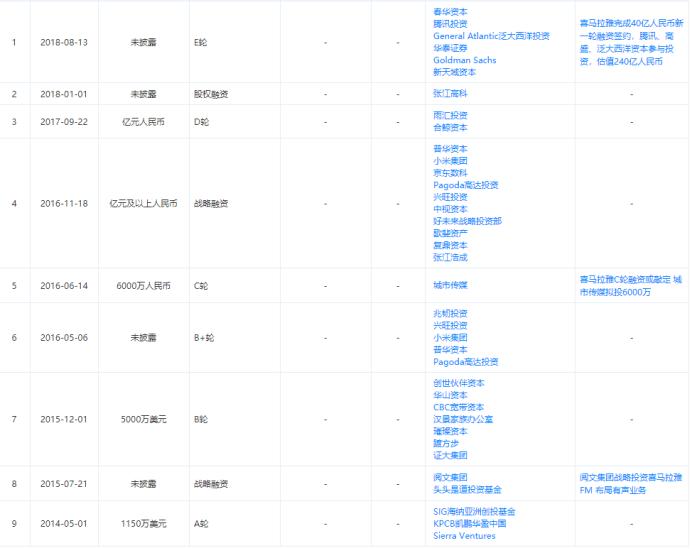Open 小米集团 in the 2016-11-18 row
Screen dimensions: 692x549
coord(450,161)
